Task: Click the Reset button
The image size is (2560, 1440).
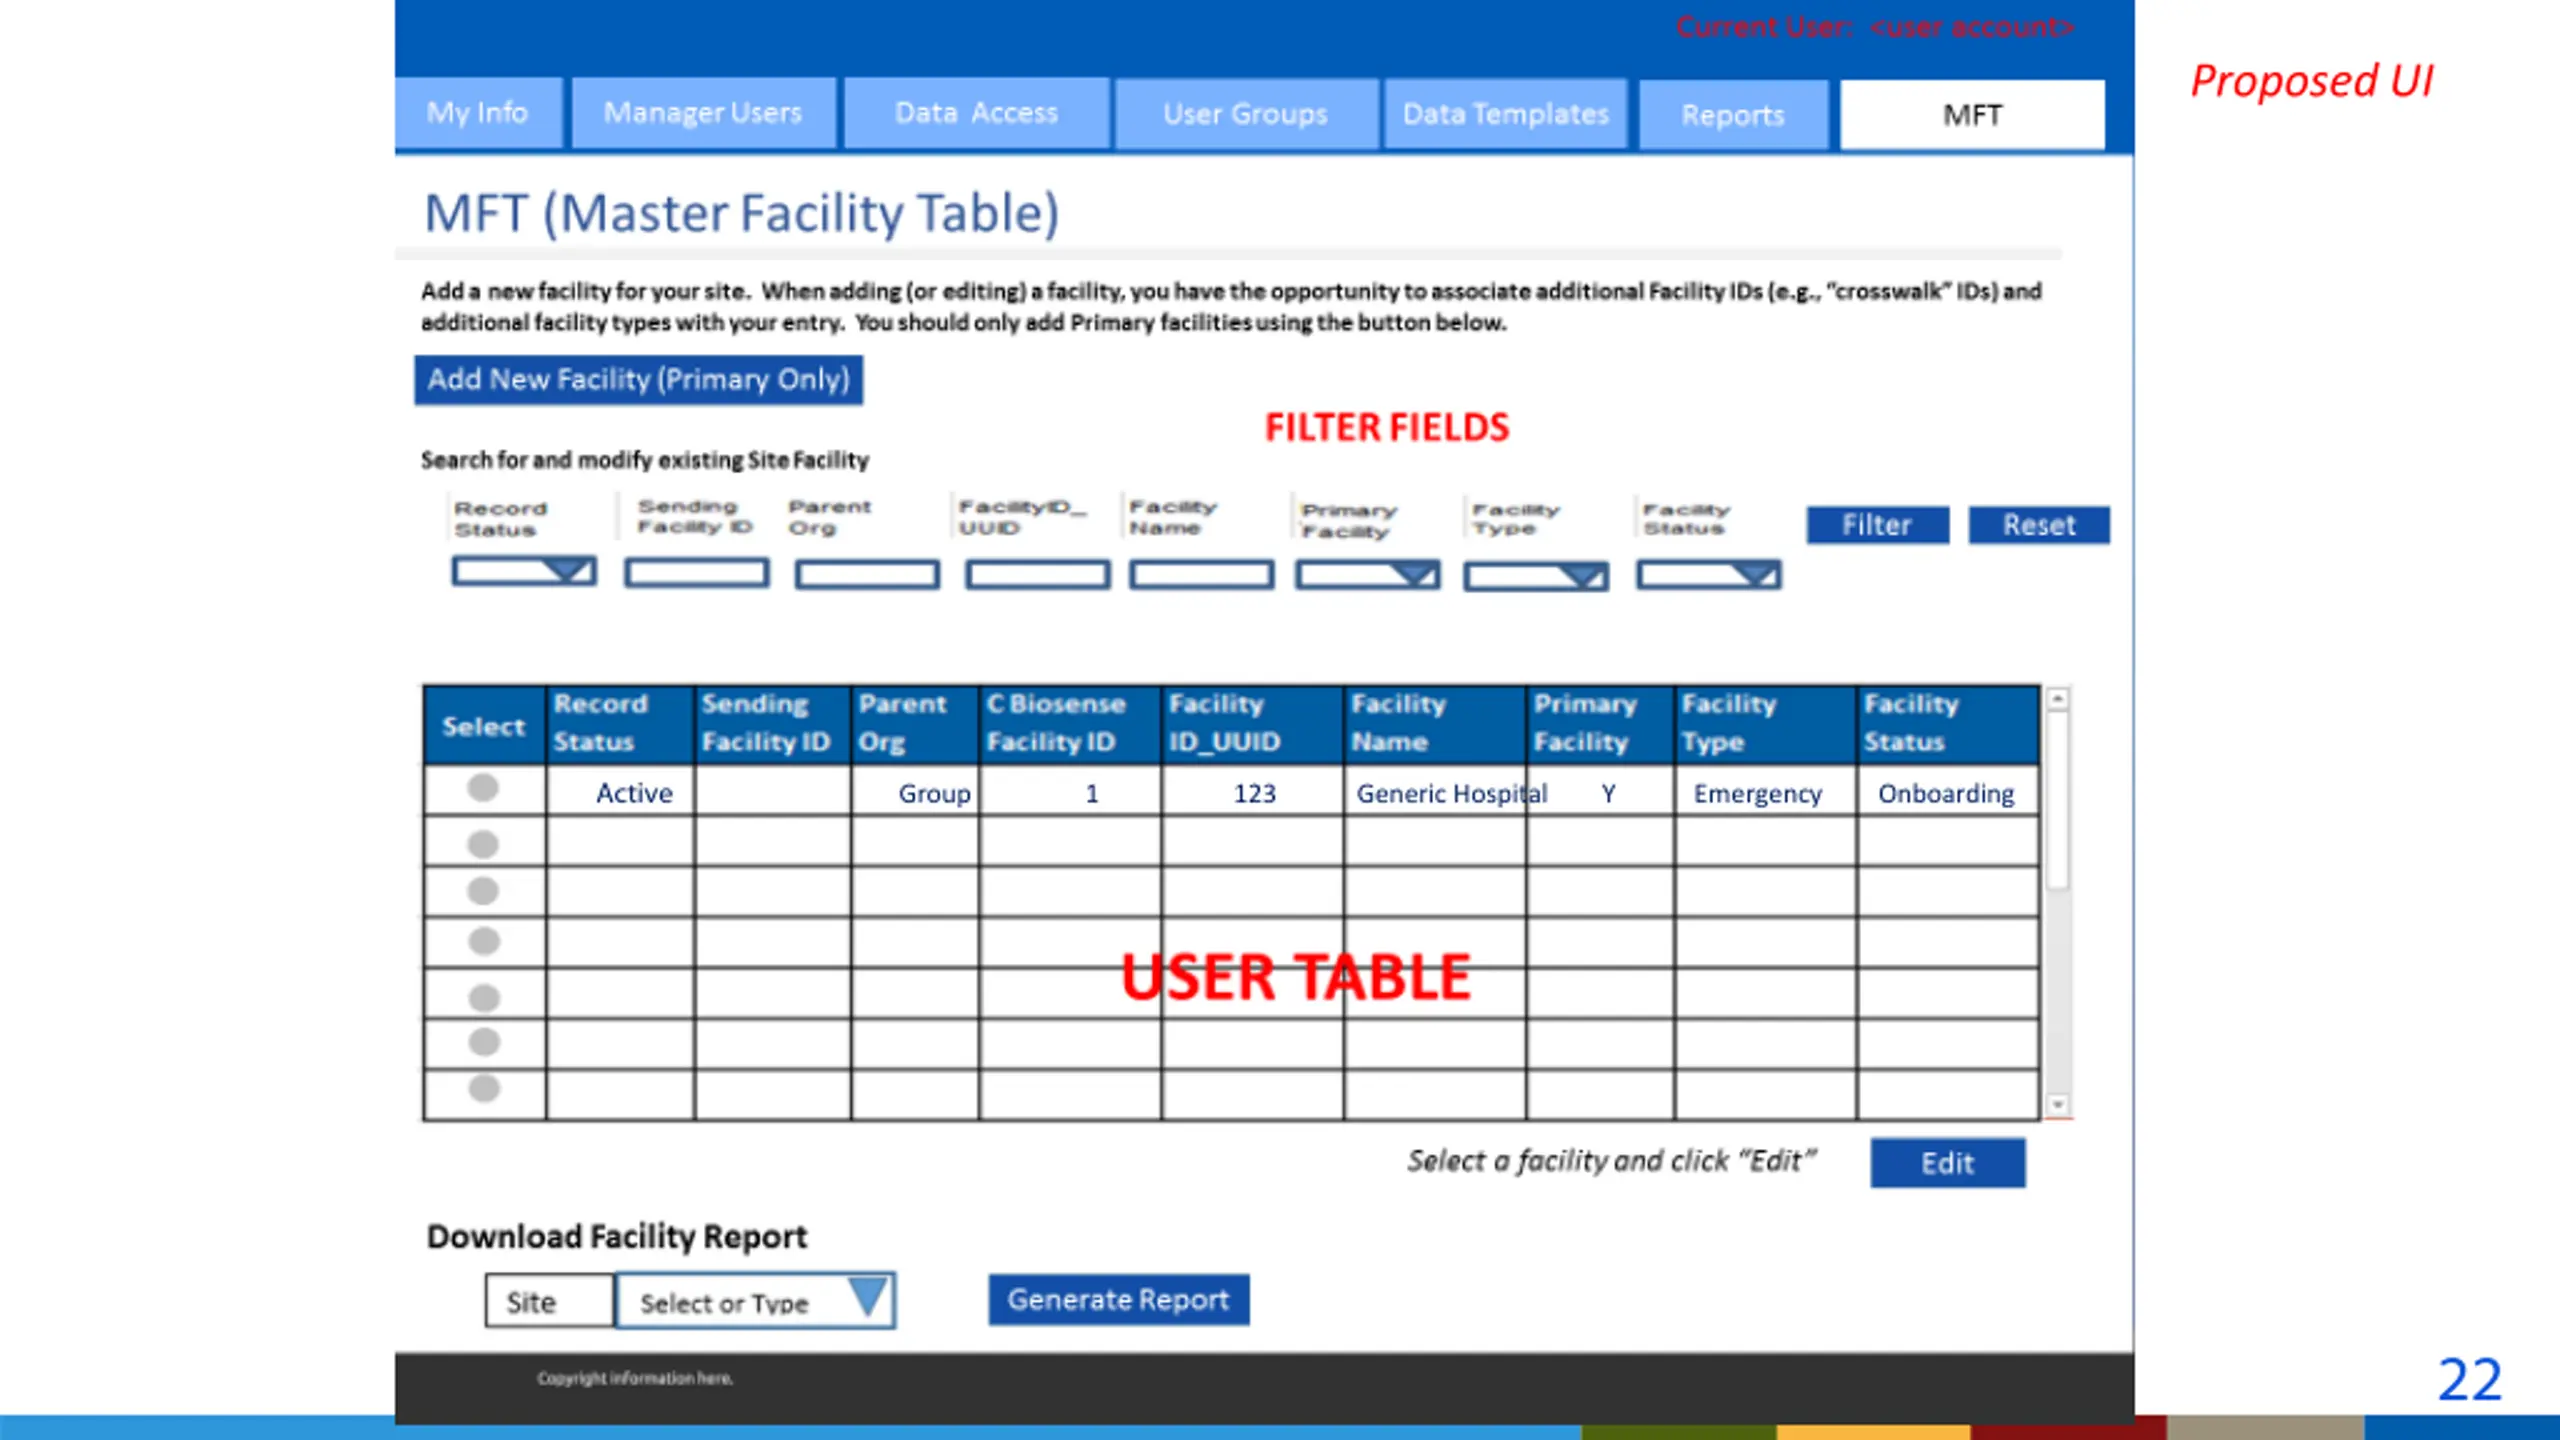Action: [x=2038, y=525]
